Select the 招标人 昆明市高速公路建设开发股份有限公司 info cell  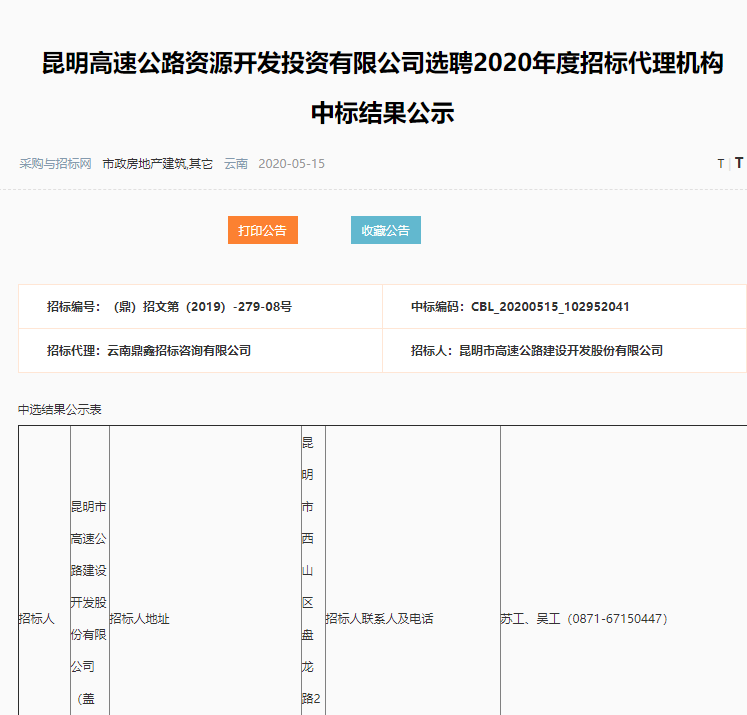(564, 351)
